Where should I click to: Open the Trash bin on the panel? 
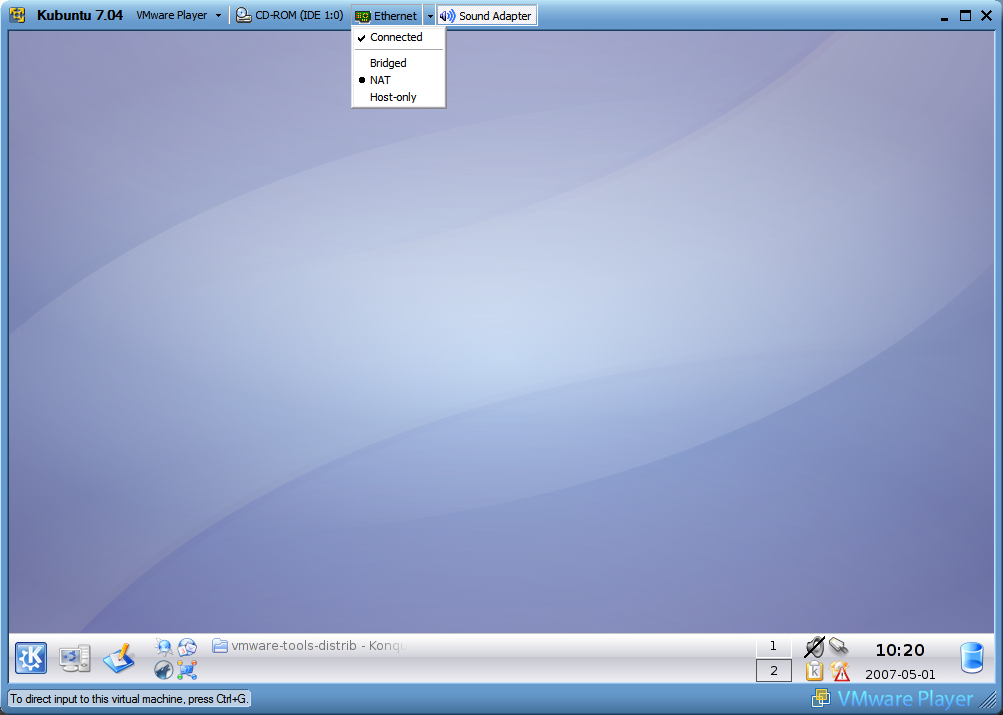click(972, 658)
